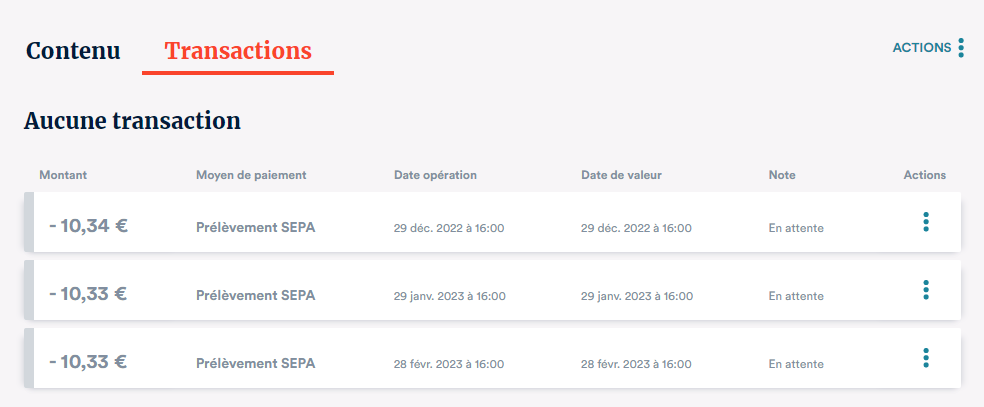Switch to the Contenu tab
The width and height of the screenshot is (984, 407).
pos(73,51)
